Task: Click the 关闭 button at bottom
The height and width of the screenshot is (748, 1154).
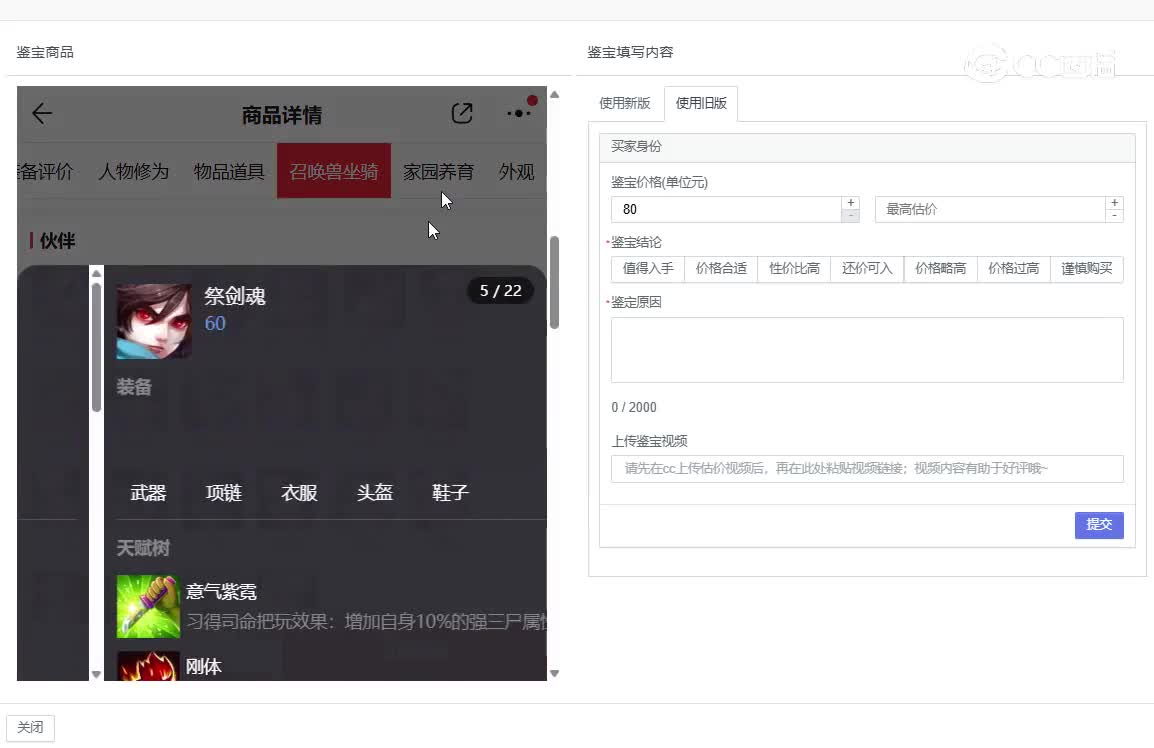Action: [x=30, y=727]
